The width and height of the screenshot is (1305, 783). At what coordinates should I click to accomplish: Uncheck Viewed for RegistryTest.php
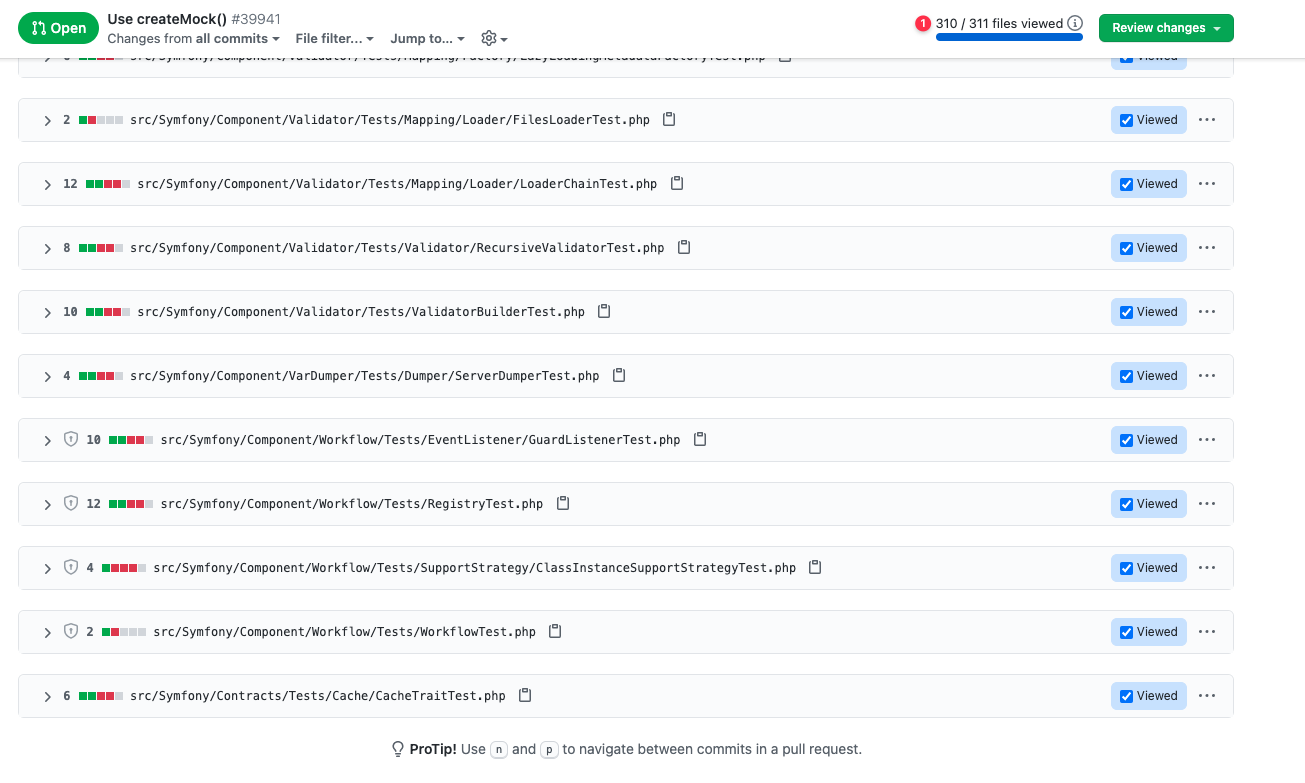[1126, 504]
